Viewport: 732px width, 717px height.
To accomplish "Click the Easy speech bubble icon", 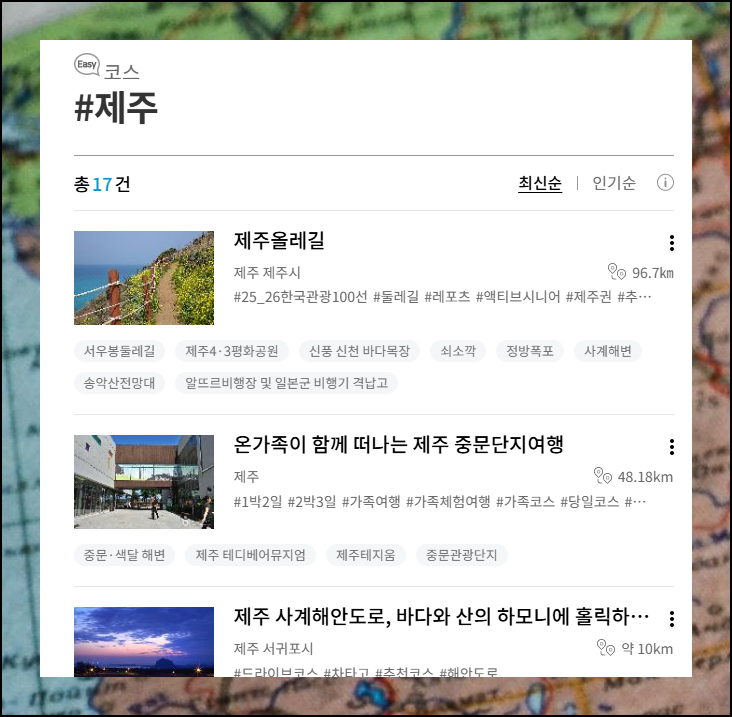I will (87, 64).
